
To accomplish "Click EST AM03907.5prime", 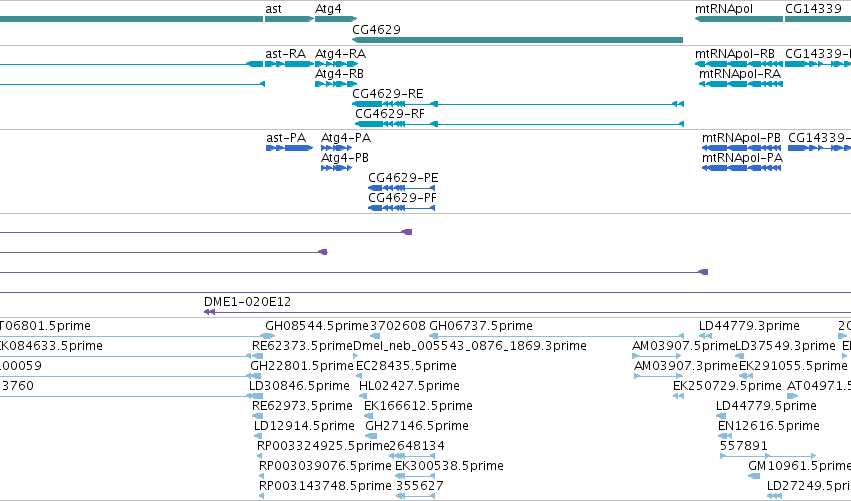I will (683, 346).
